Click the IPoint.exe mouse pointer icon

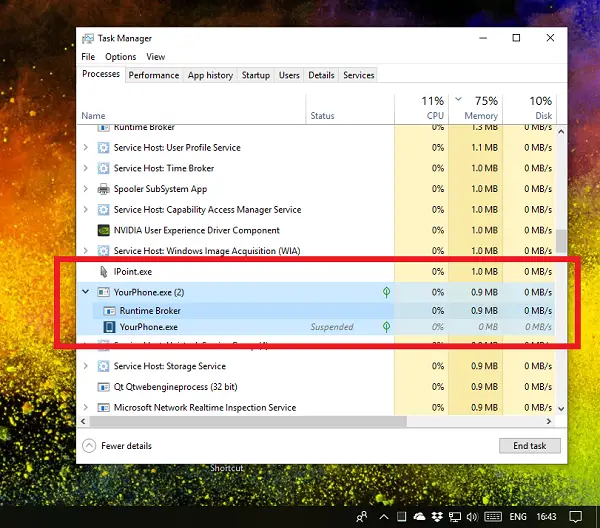coord(103,272)
